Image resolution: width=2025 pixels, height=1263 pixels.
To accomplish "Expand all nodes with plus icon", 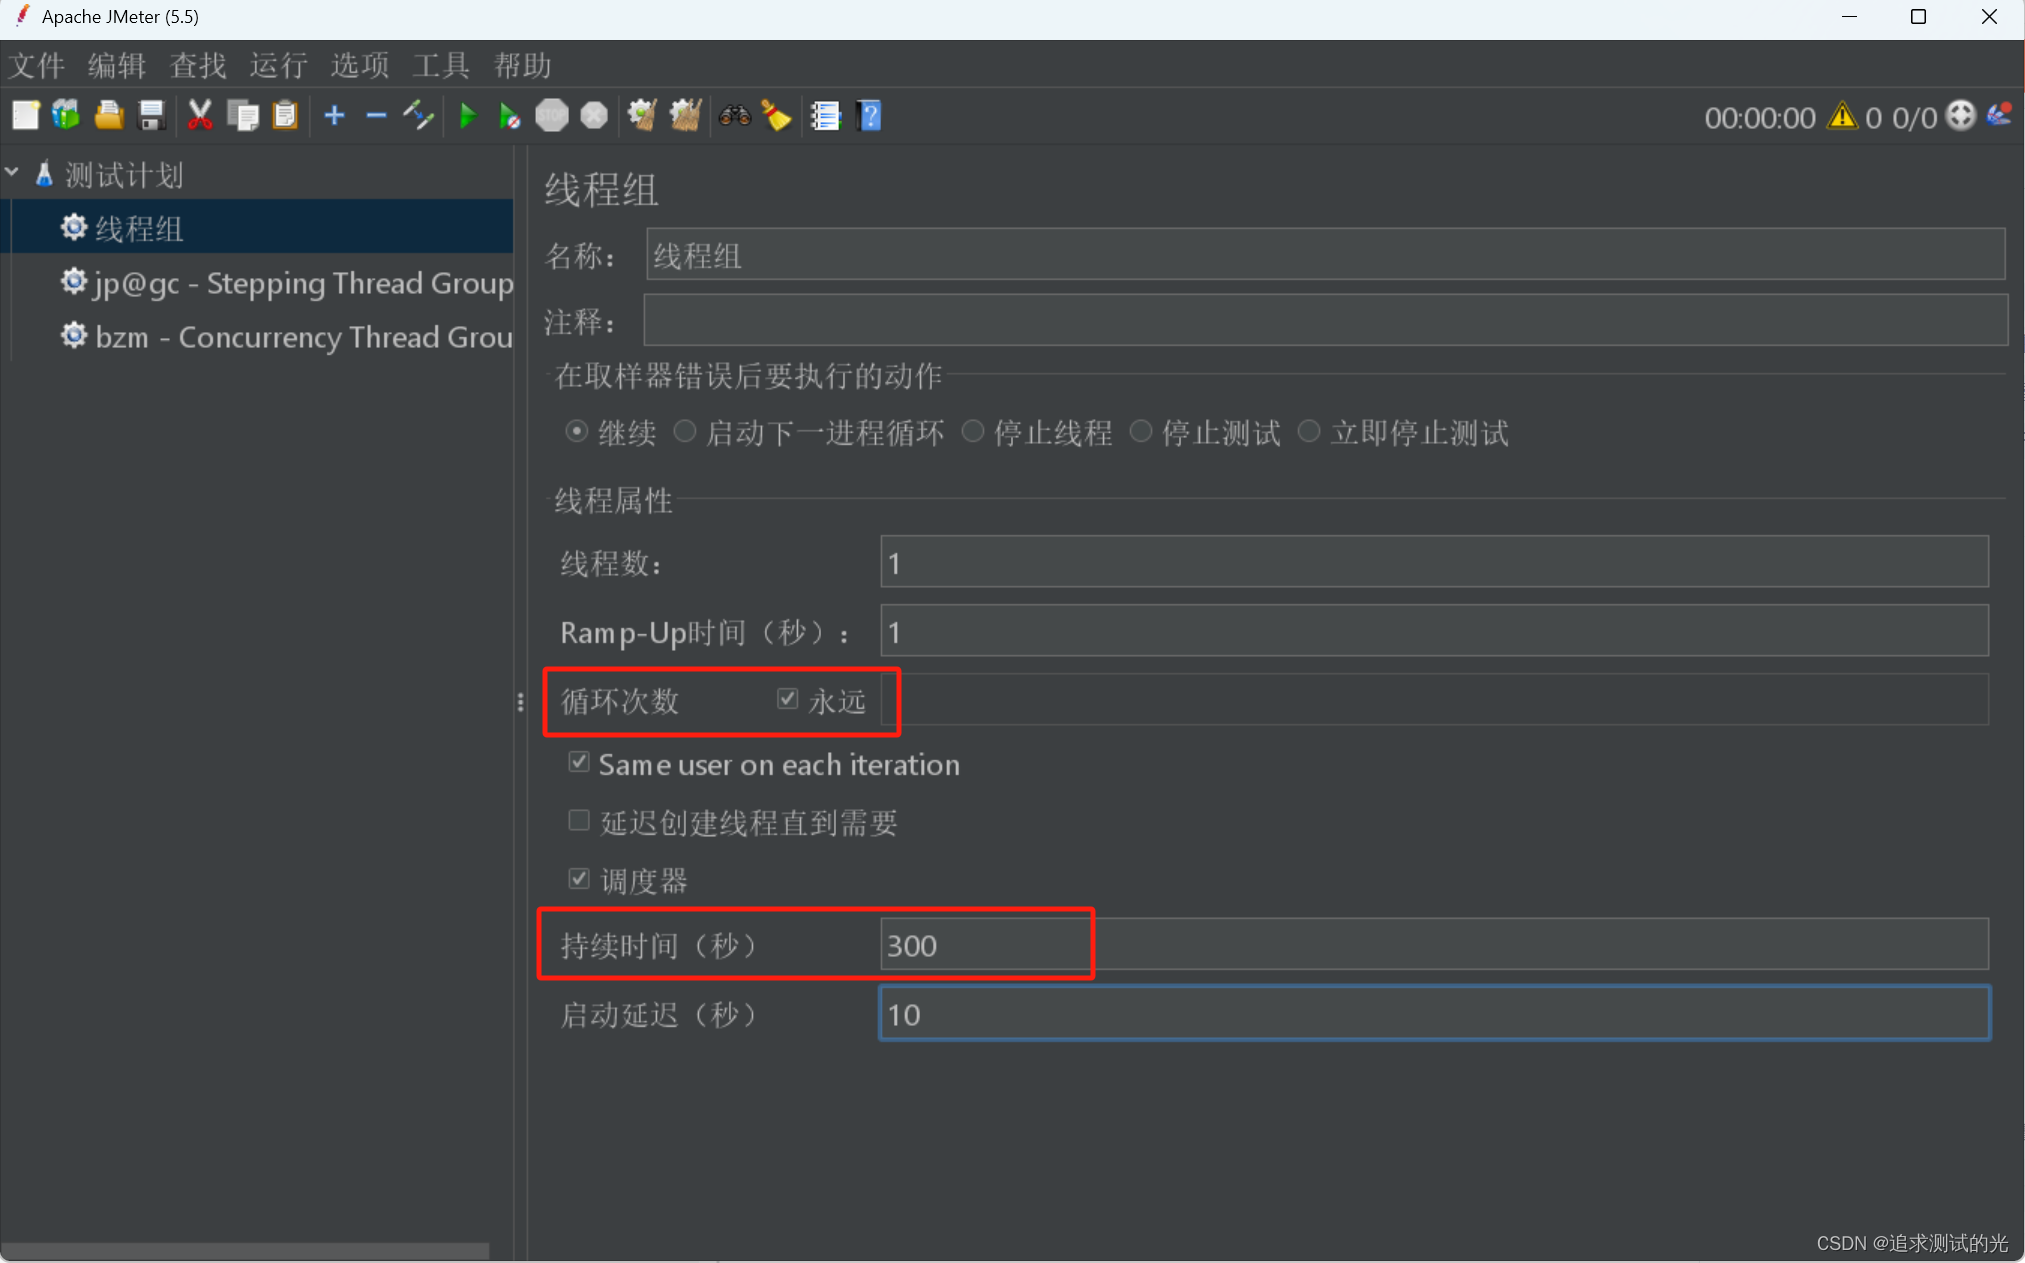I will click(335, 116).
